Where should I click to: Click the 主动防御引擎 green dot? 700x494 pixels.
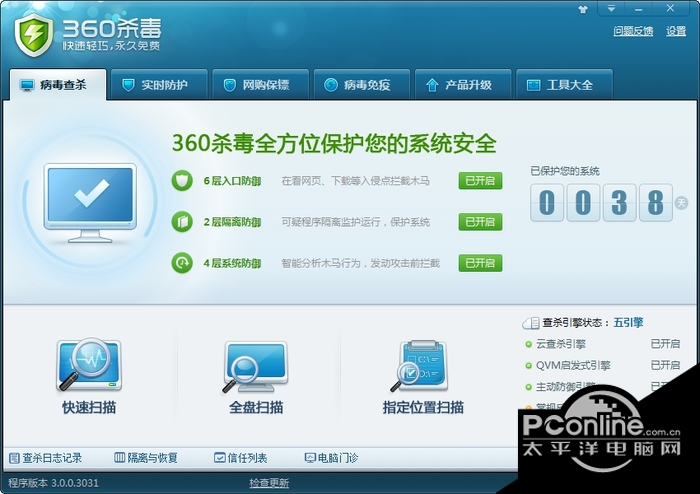click(529, 387)
